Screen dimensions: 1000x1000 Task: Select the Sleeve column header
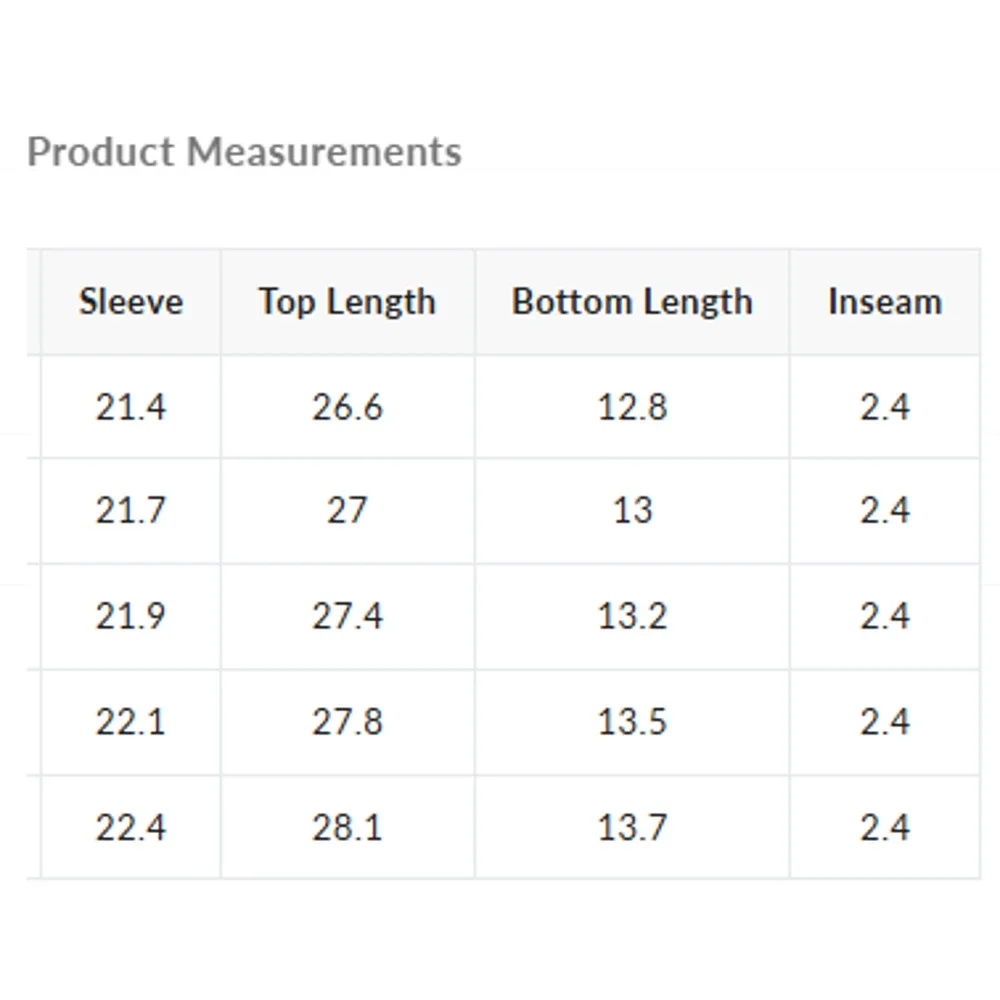131,302
